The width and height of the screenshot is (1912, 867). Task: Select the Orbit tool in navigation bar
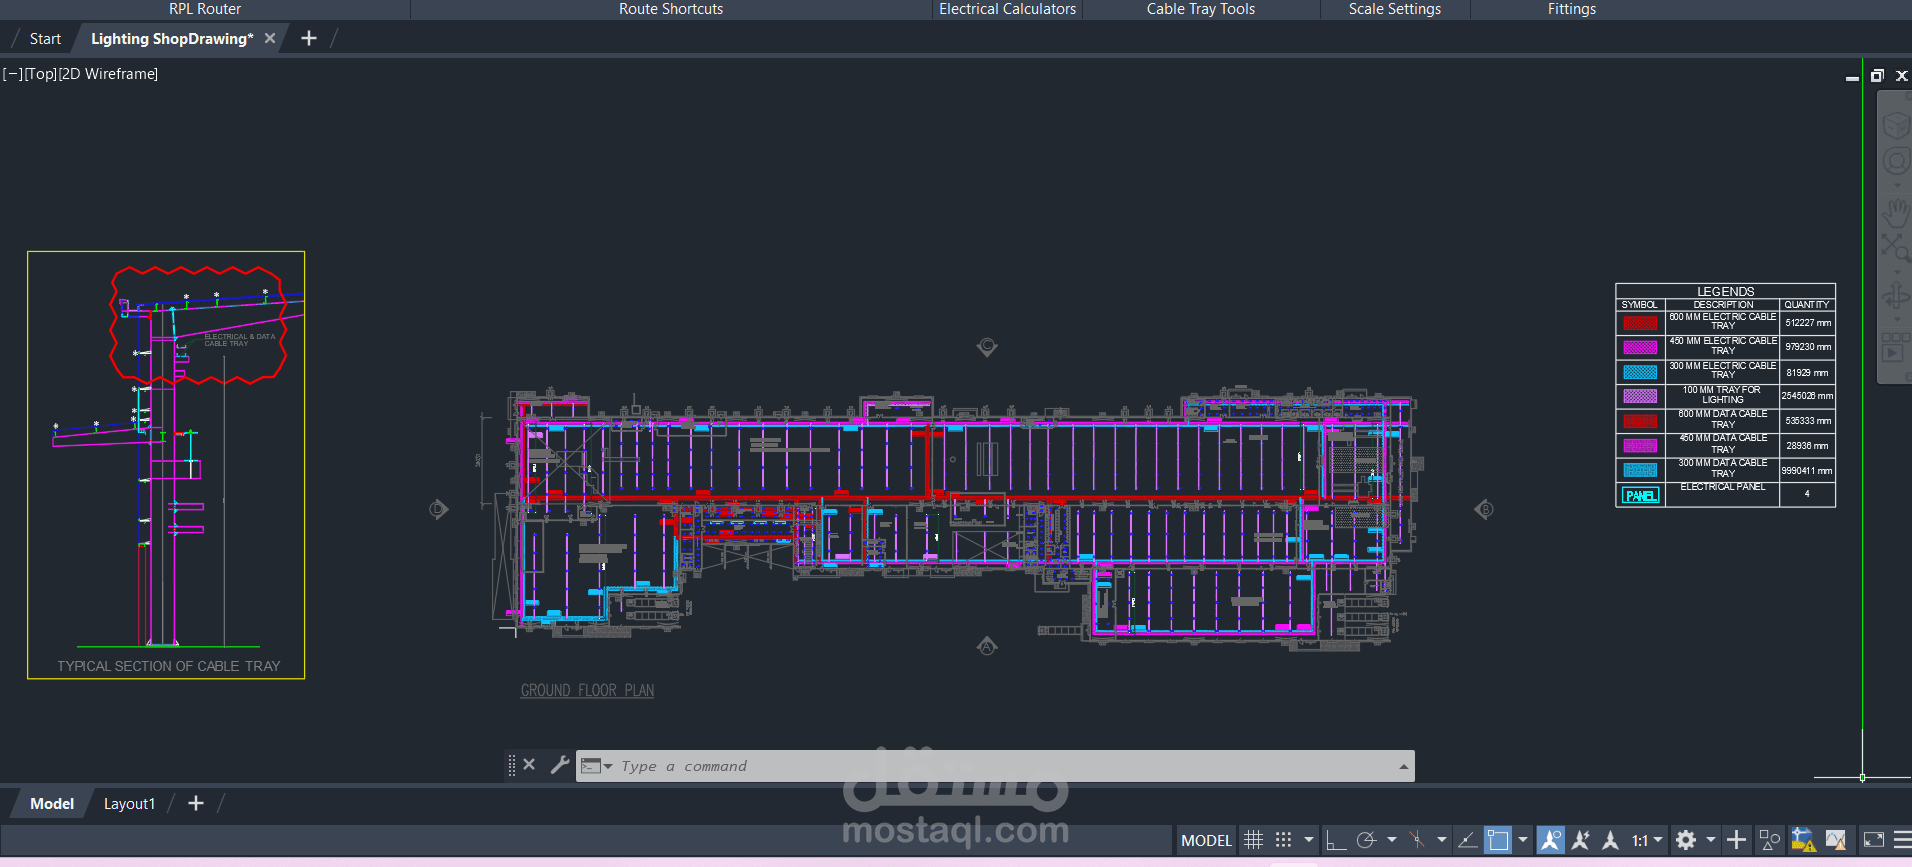point(1896,297)
